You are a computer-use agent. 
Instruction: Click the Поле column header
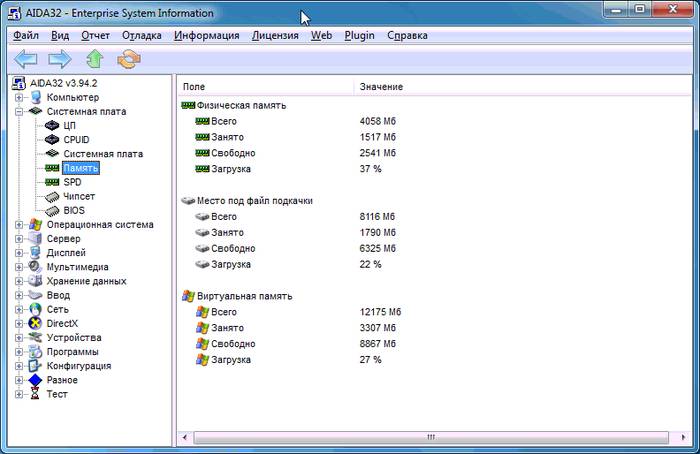(194, 87)
